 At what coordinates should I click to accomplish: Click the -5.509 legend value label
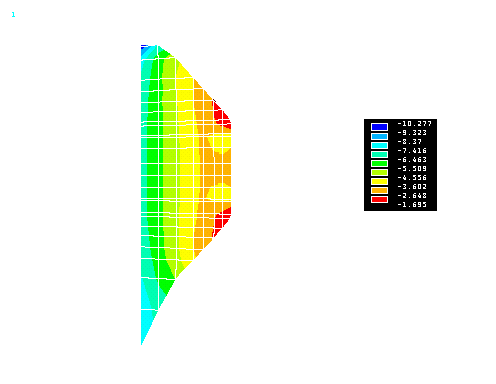[412, 169]
